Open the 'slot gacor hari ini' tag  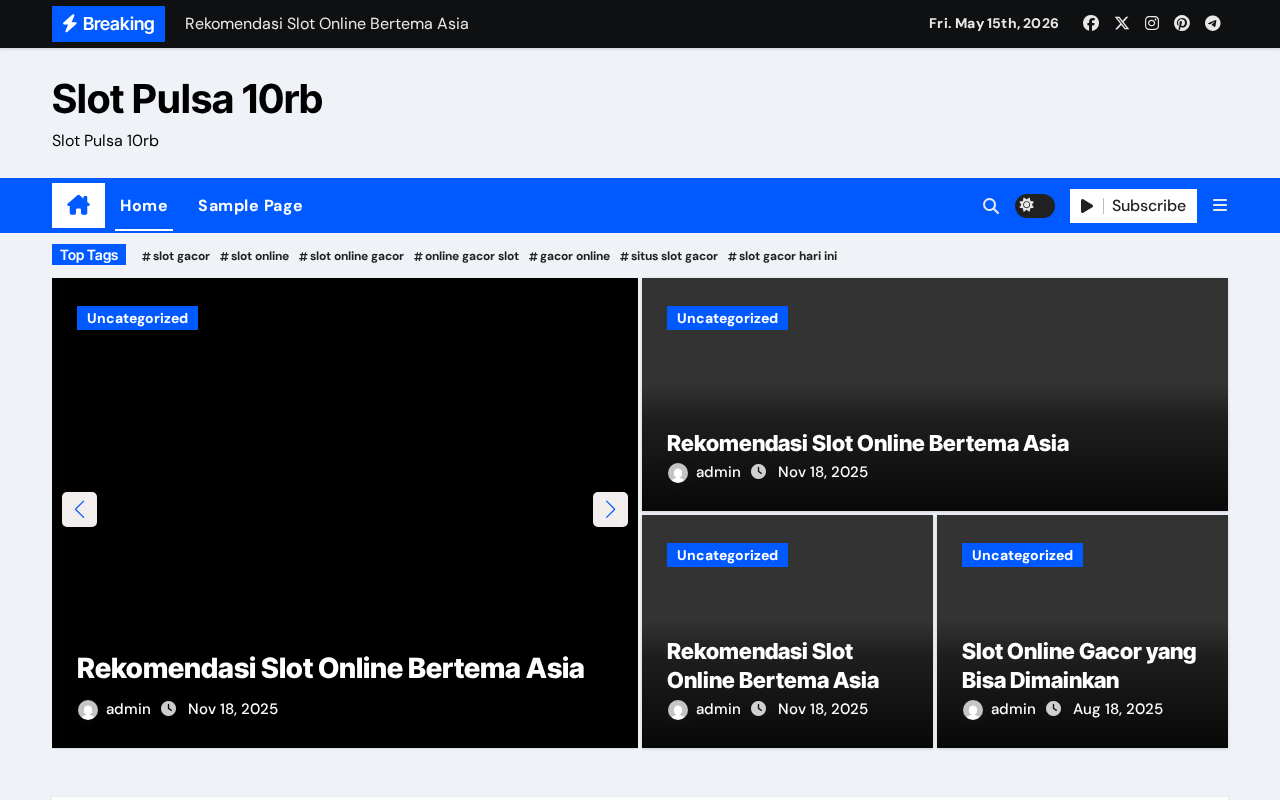pyautogui.click(x=782, y=256)
